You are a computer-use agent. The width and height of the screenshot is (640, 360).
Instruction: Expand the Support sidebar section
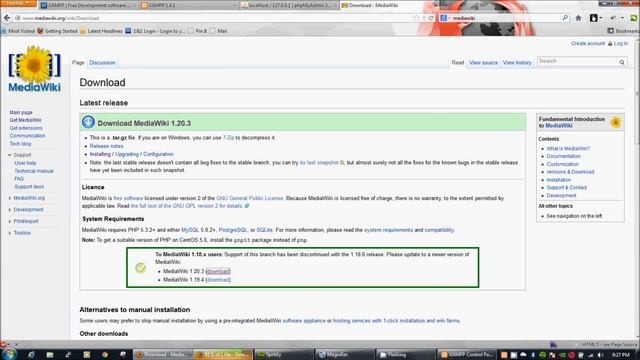[x=10, y=155]
